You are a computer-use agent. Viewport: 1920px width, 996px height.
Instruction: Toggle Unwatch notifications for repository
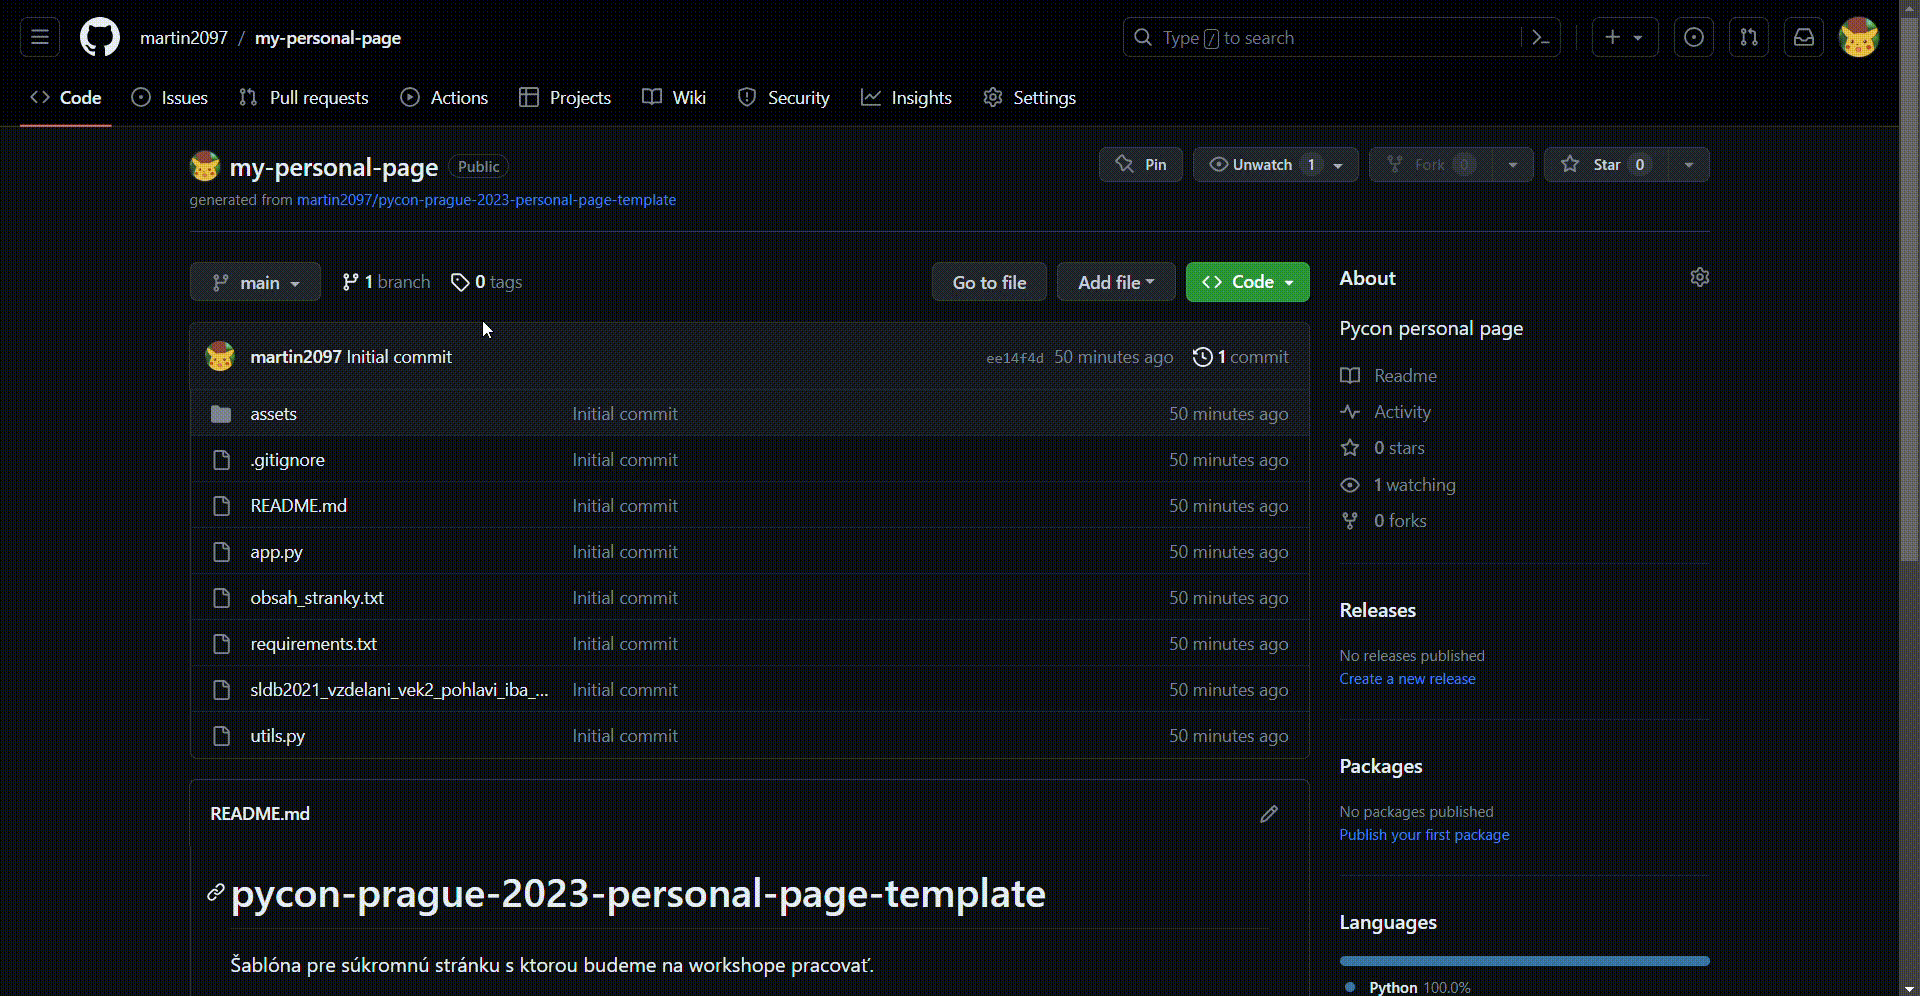coord(1276,165)
